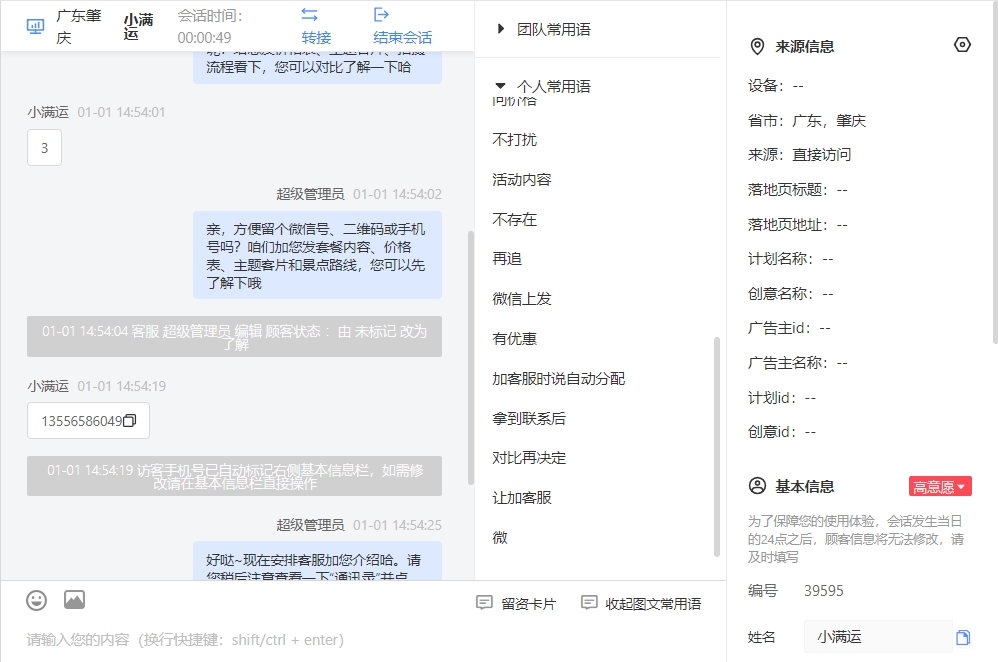The height and width of the screenshot is (662, 998).
Task: Select the quick phrase 活动内容
Action: (521, 180)
